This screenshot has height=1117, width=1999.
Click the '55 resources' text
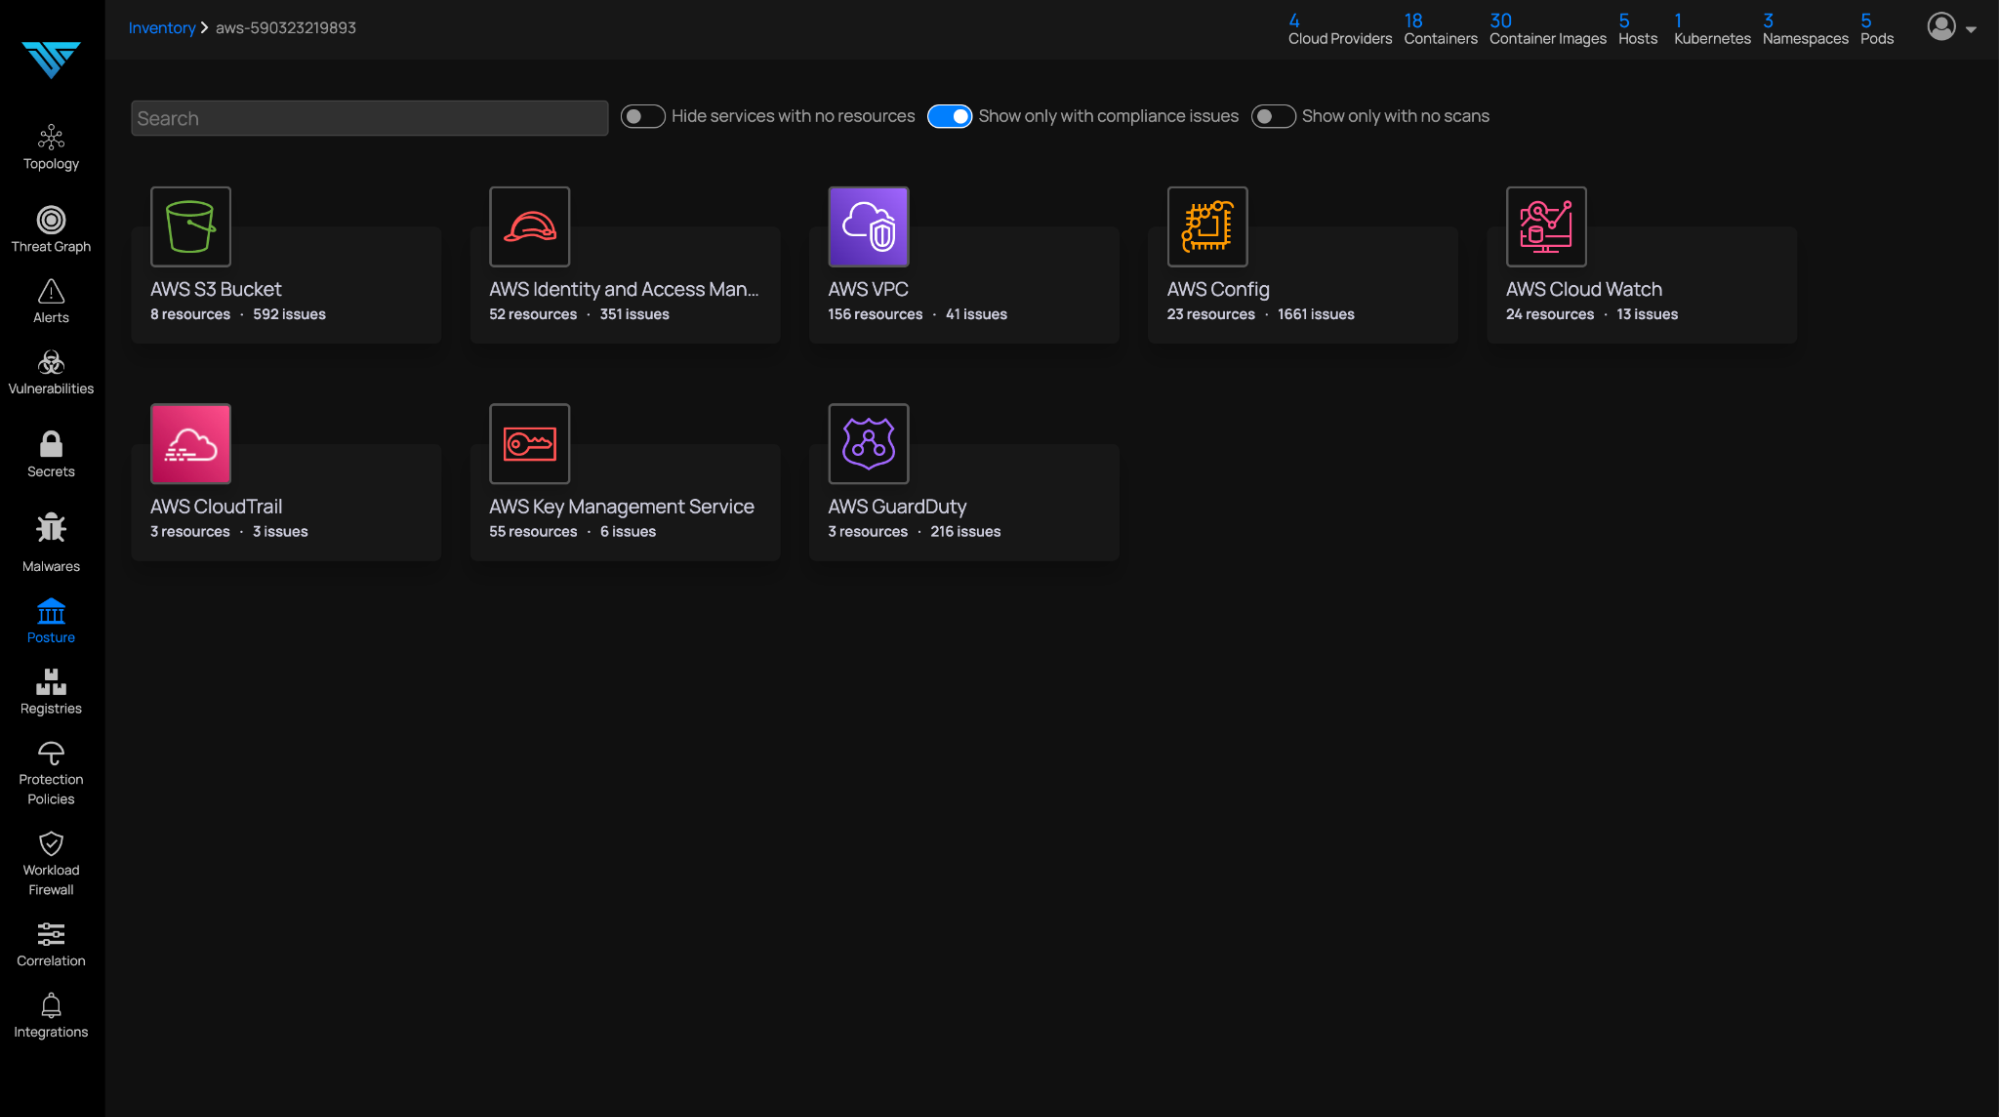pyautogui.click(x=533, y=532)
